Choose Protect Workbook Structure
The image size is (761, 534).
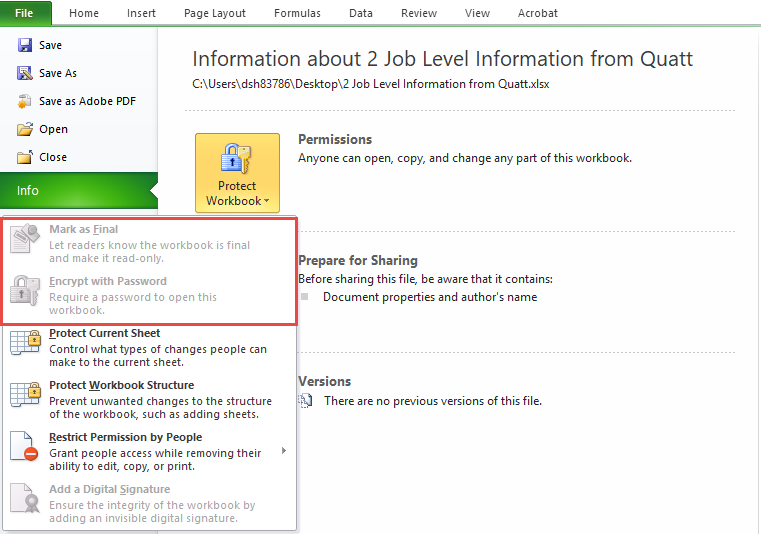(149, 400)
